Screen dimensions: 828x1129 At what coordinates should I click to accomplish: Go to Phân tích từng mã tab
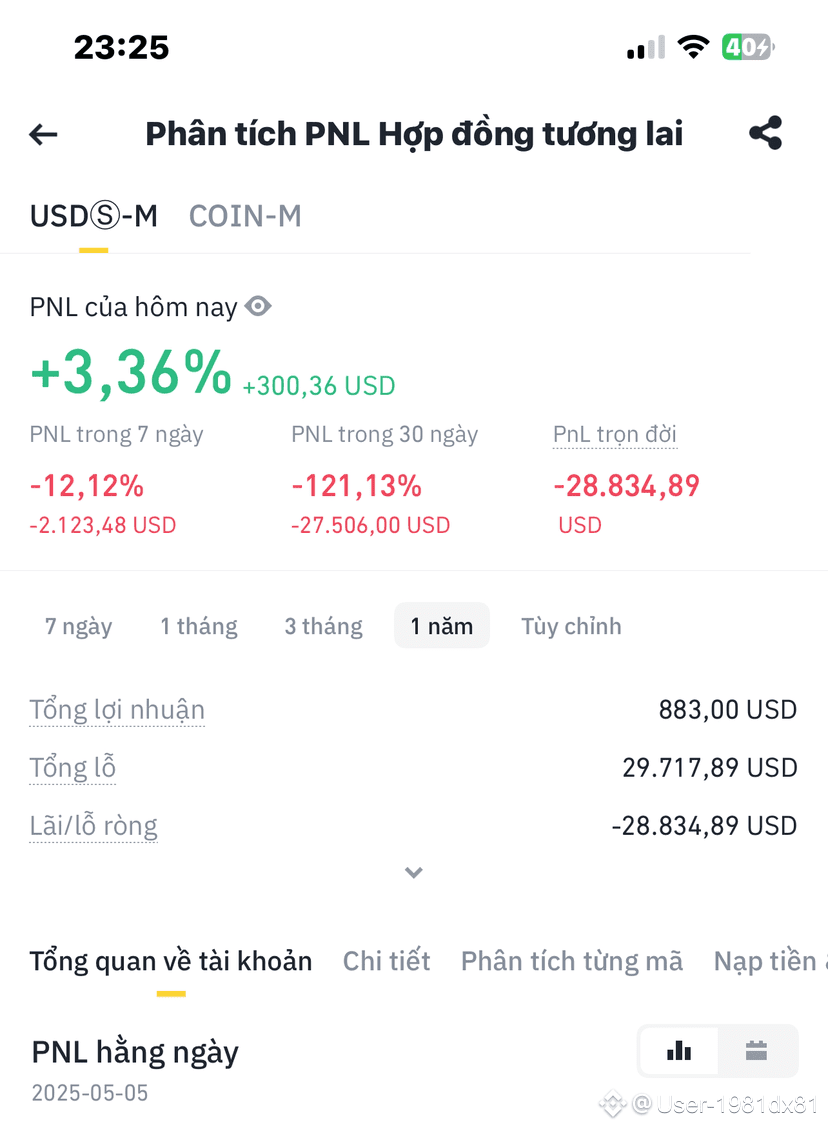[x=572, y=961]
